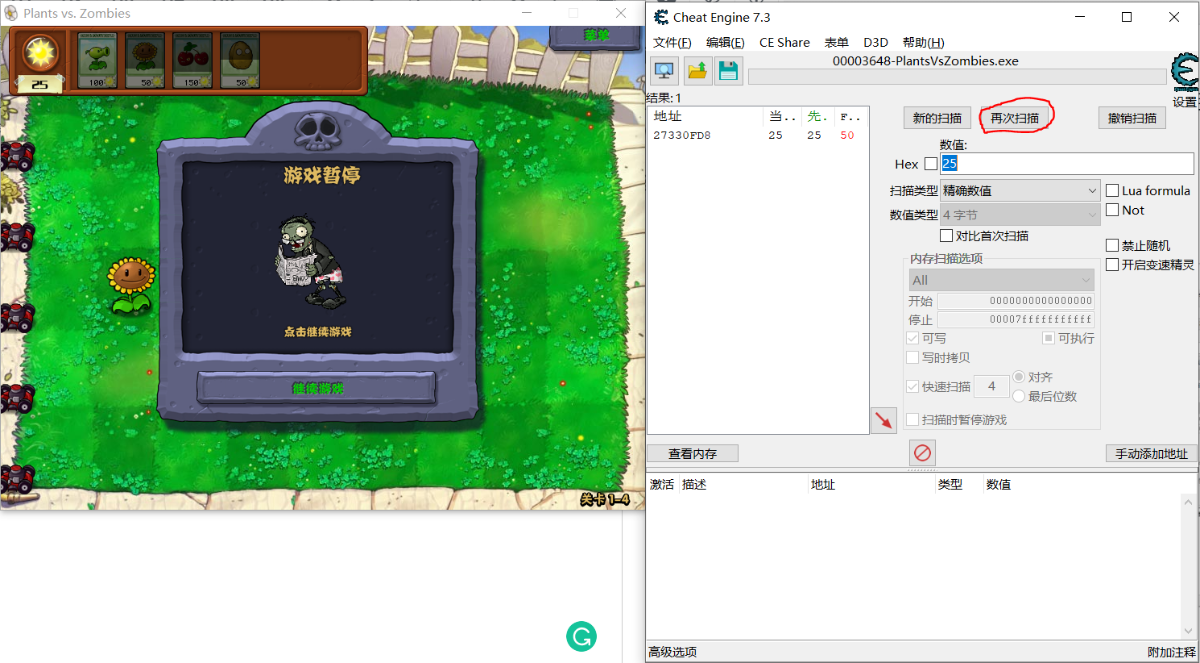Screen dimensions: 1200x663
Task: Select address row 27330FD8
Action: click(x=758, y=135)
